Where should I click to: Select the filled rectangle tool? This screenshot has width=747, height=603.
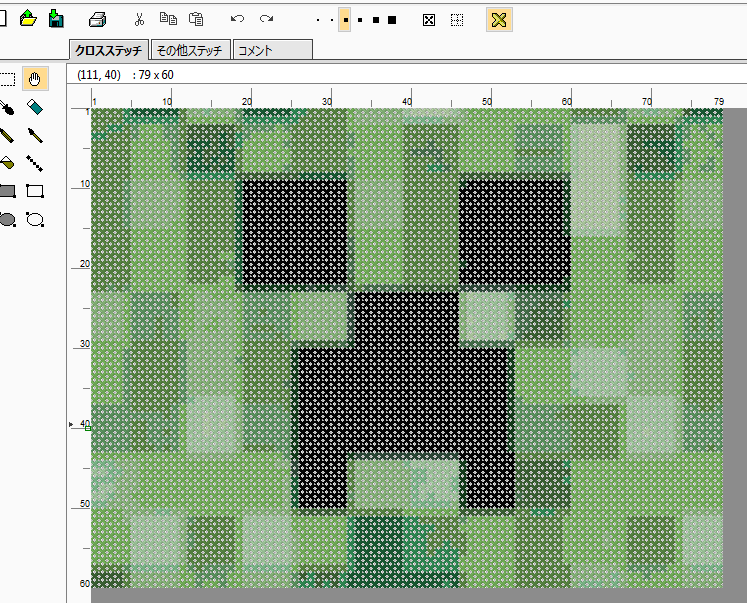[7, 191]
